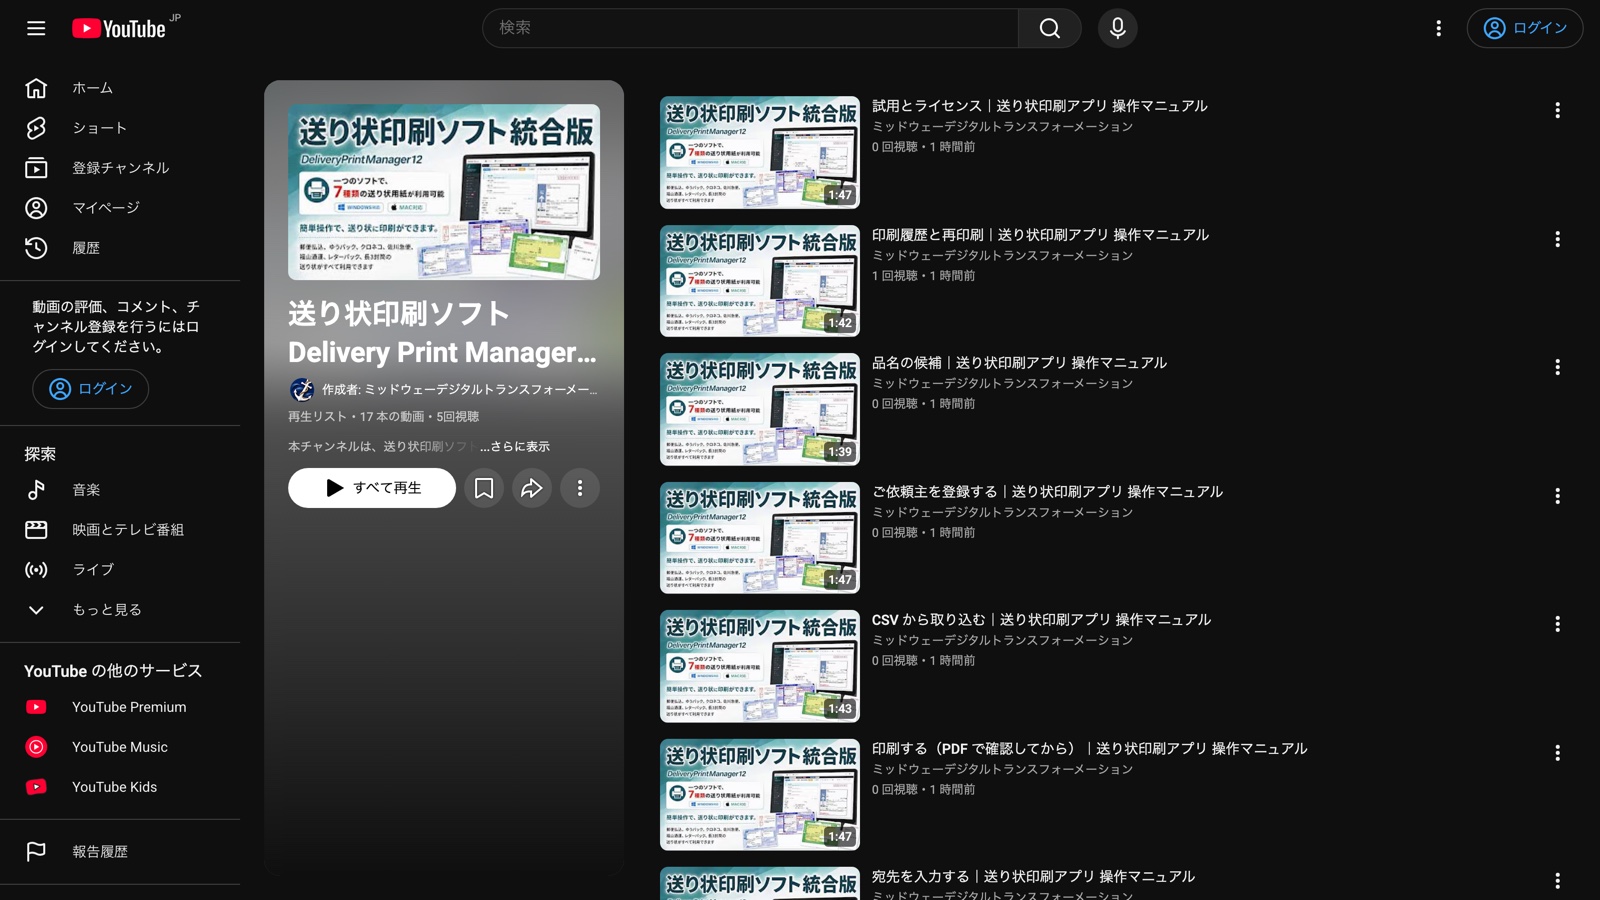
Task: Open video title 宛先を入力する
Action: point(1034,877)
